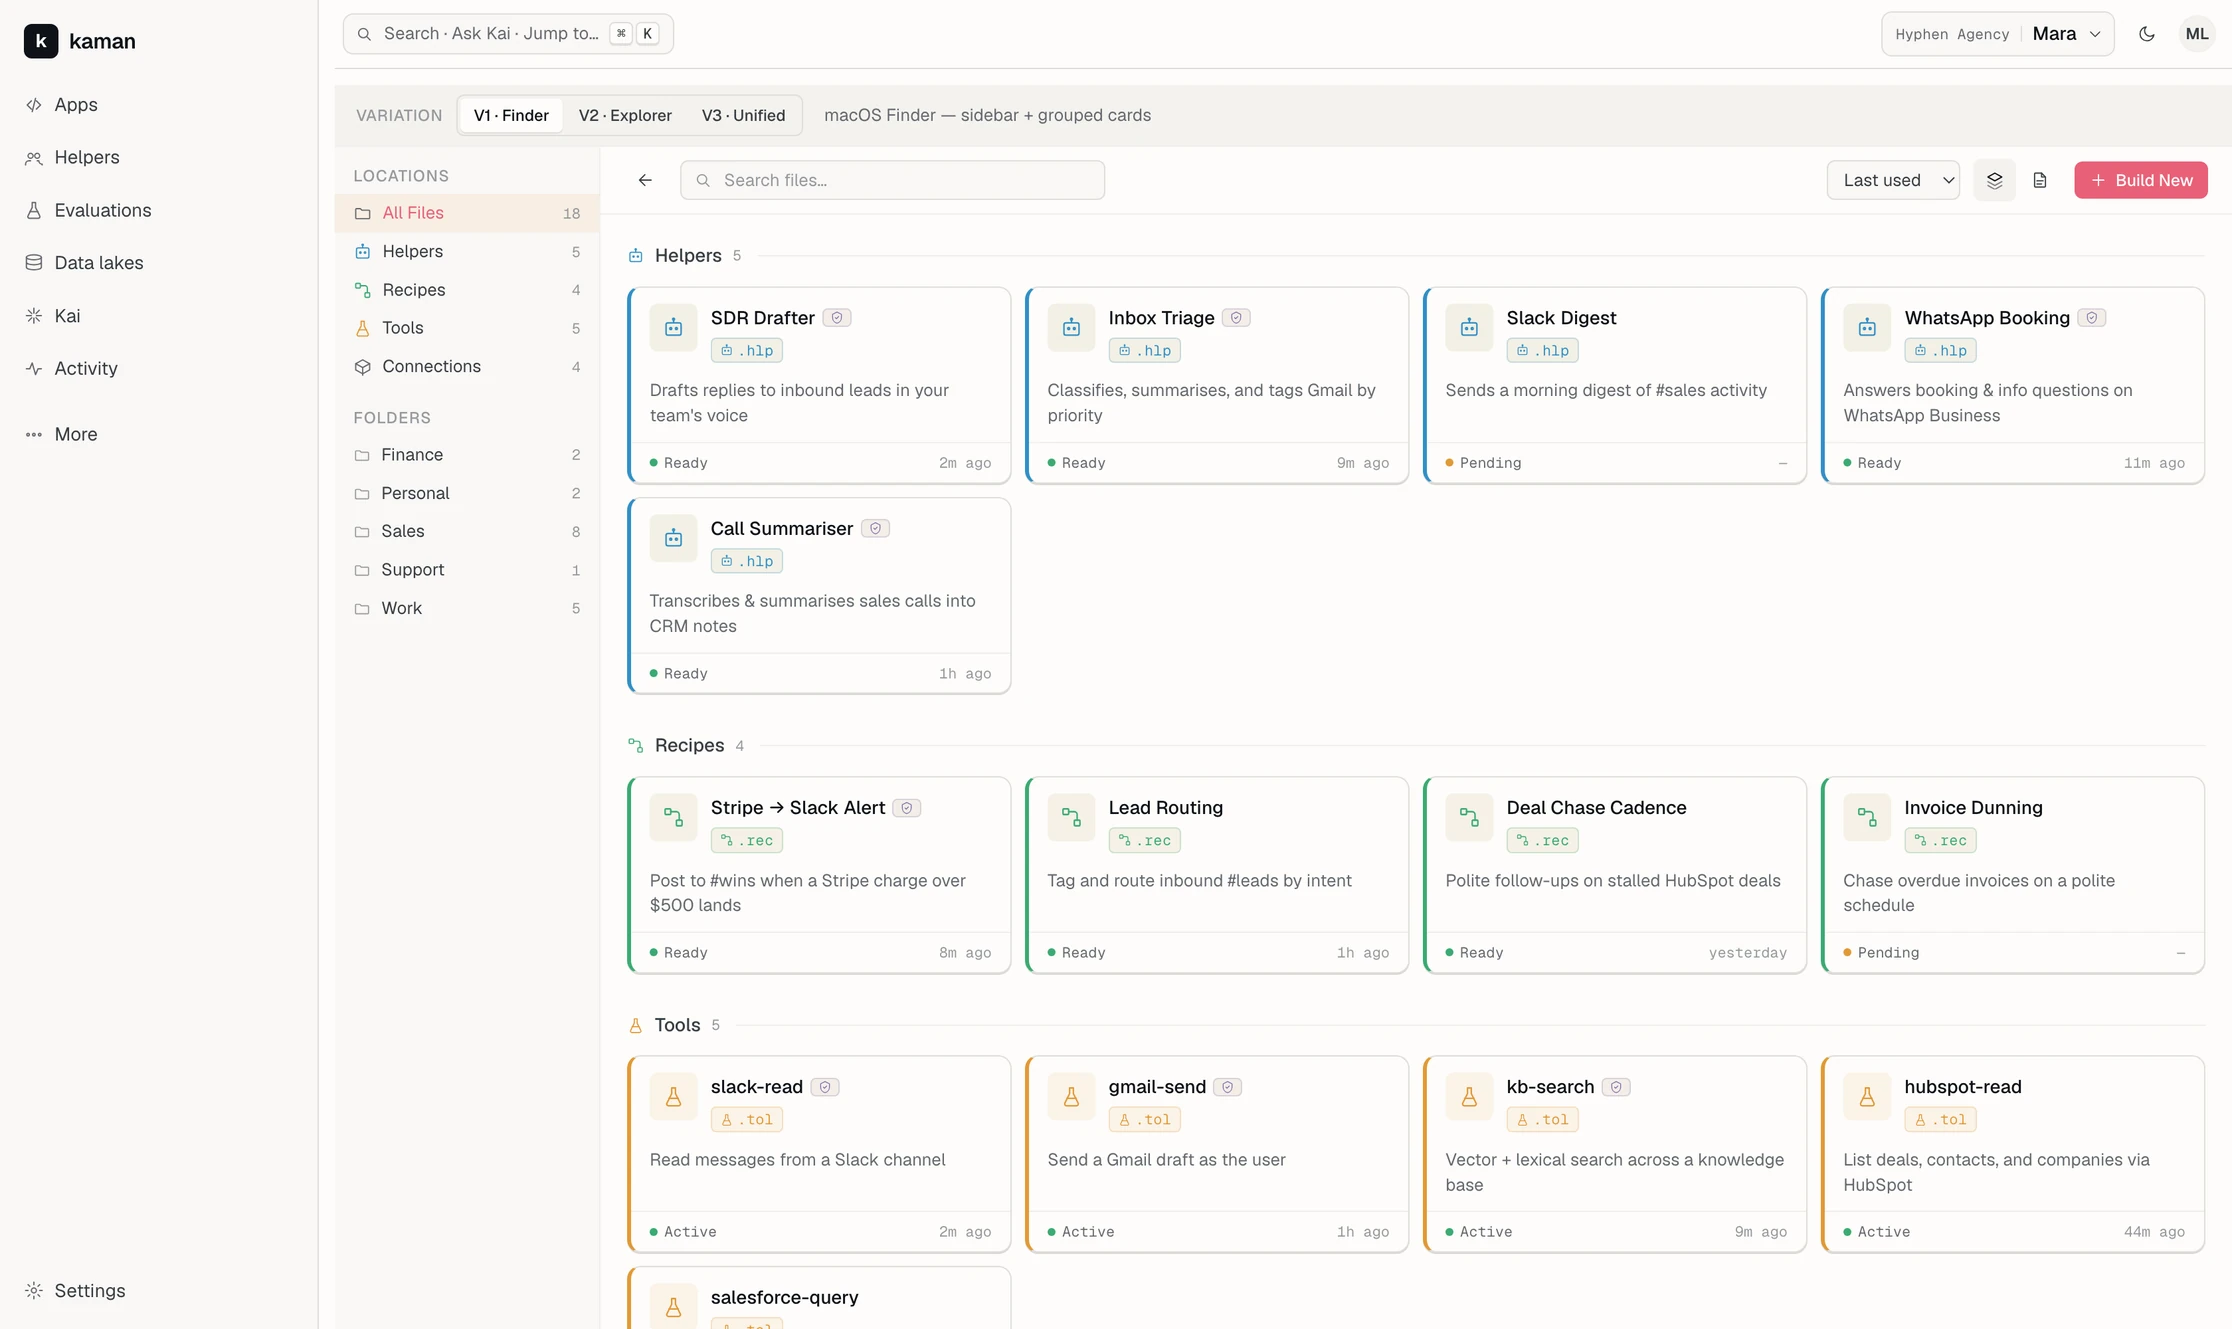Toggle dark mode with the moon icon
Image resolution: width=2232 pixels, height=1329 pixels.
tap(2146, 34)
